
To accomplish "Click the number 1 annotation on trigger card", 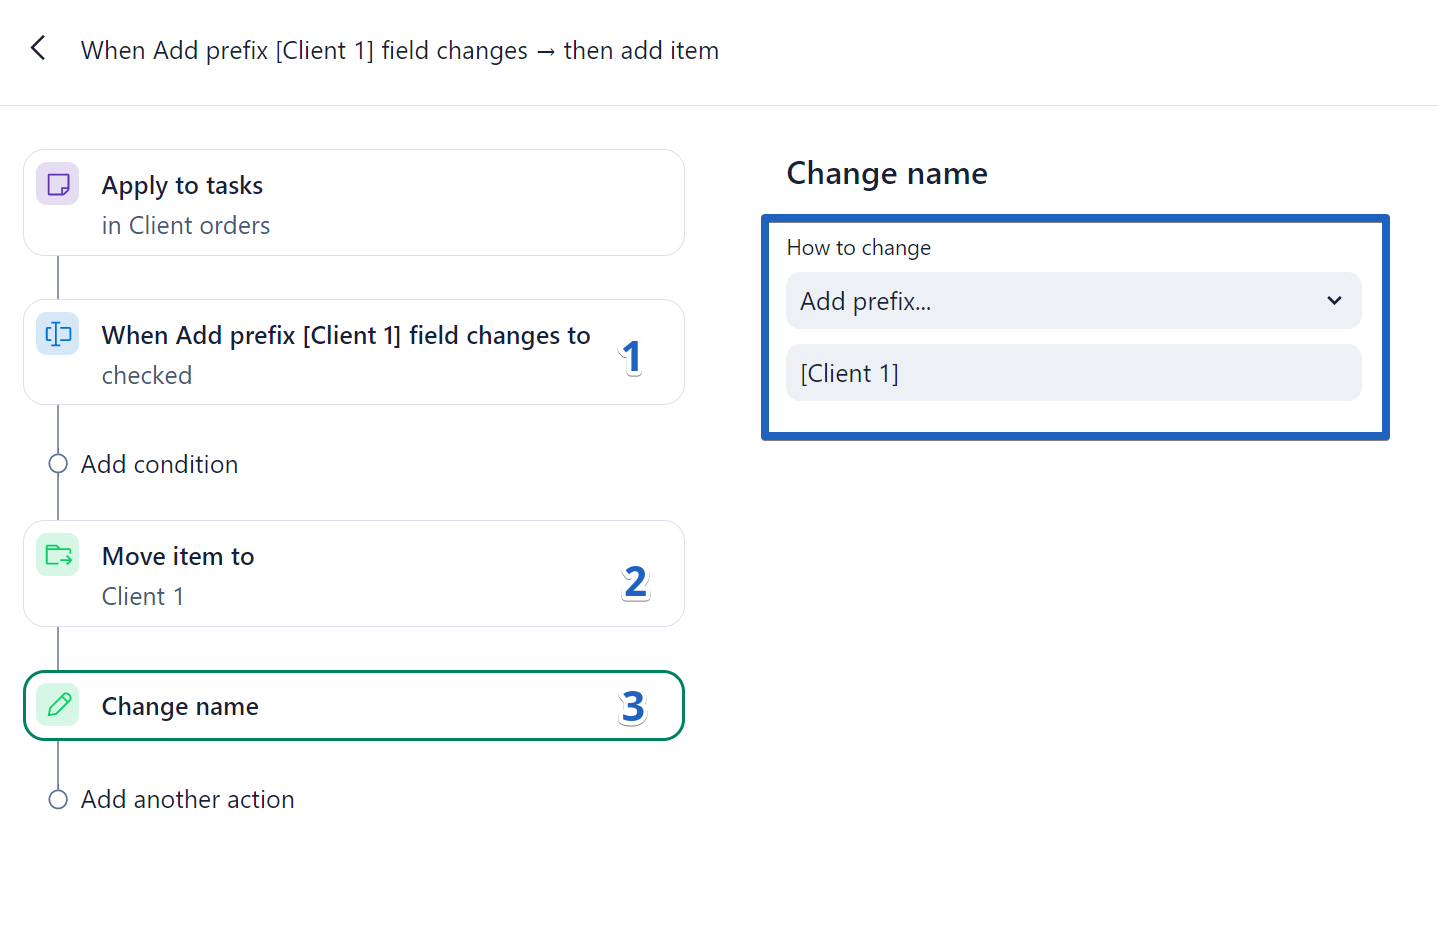I will (631, 357).
